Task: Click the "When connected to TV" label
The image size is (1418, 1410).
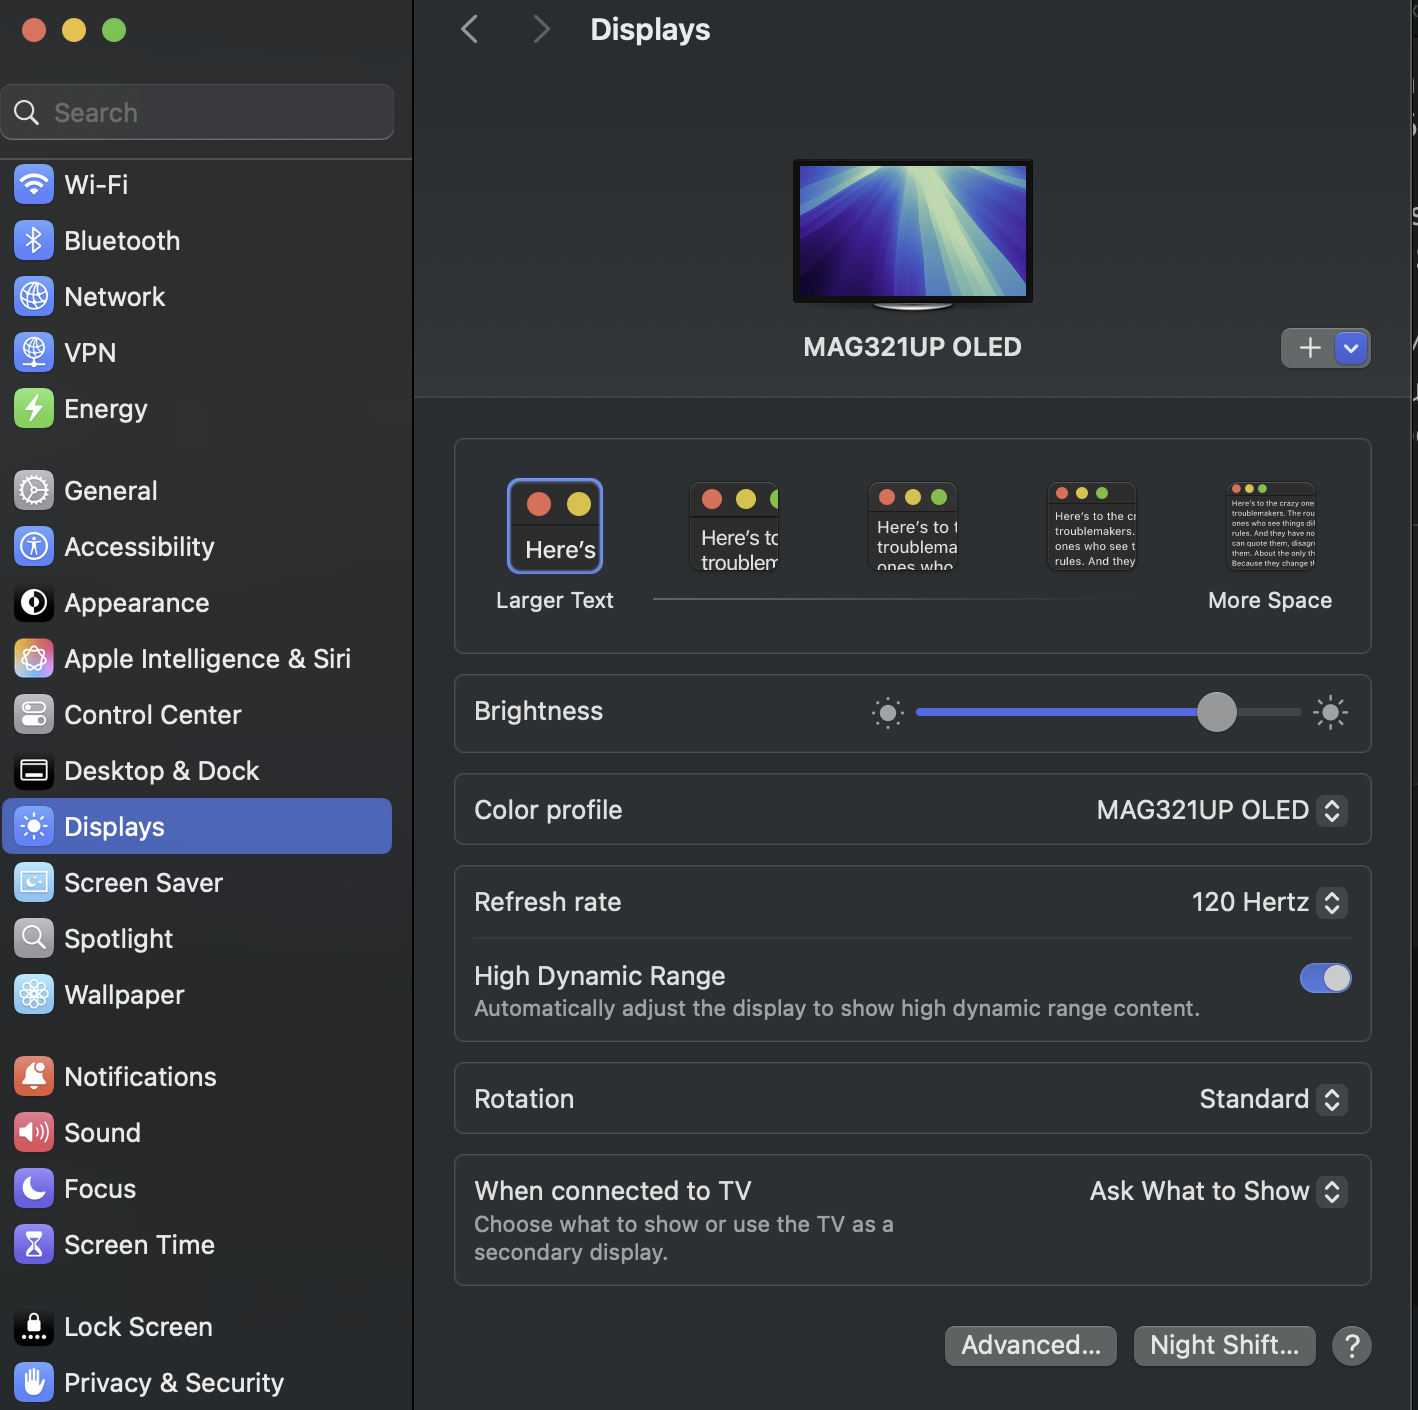Action: pyautogui.click(x=613, y=1191)
